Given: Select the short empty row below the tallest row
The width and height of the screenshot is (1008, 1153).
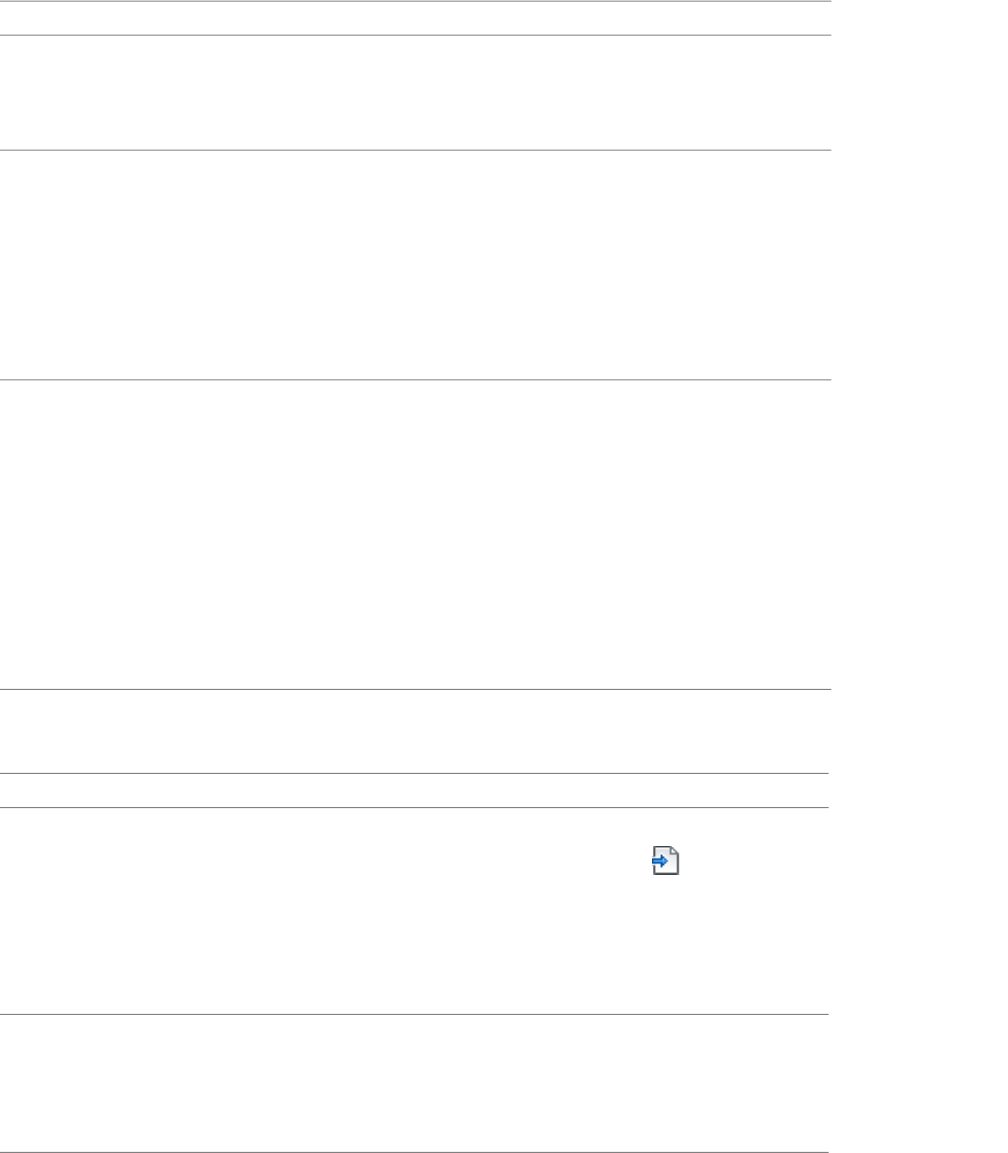Looking at the screenshot, I should (x=415, y=732).
